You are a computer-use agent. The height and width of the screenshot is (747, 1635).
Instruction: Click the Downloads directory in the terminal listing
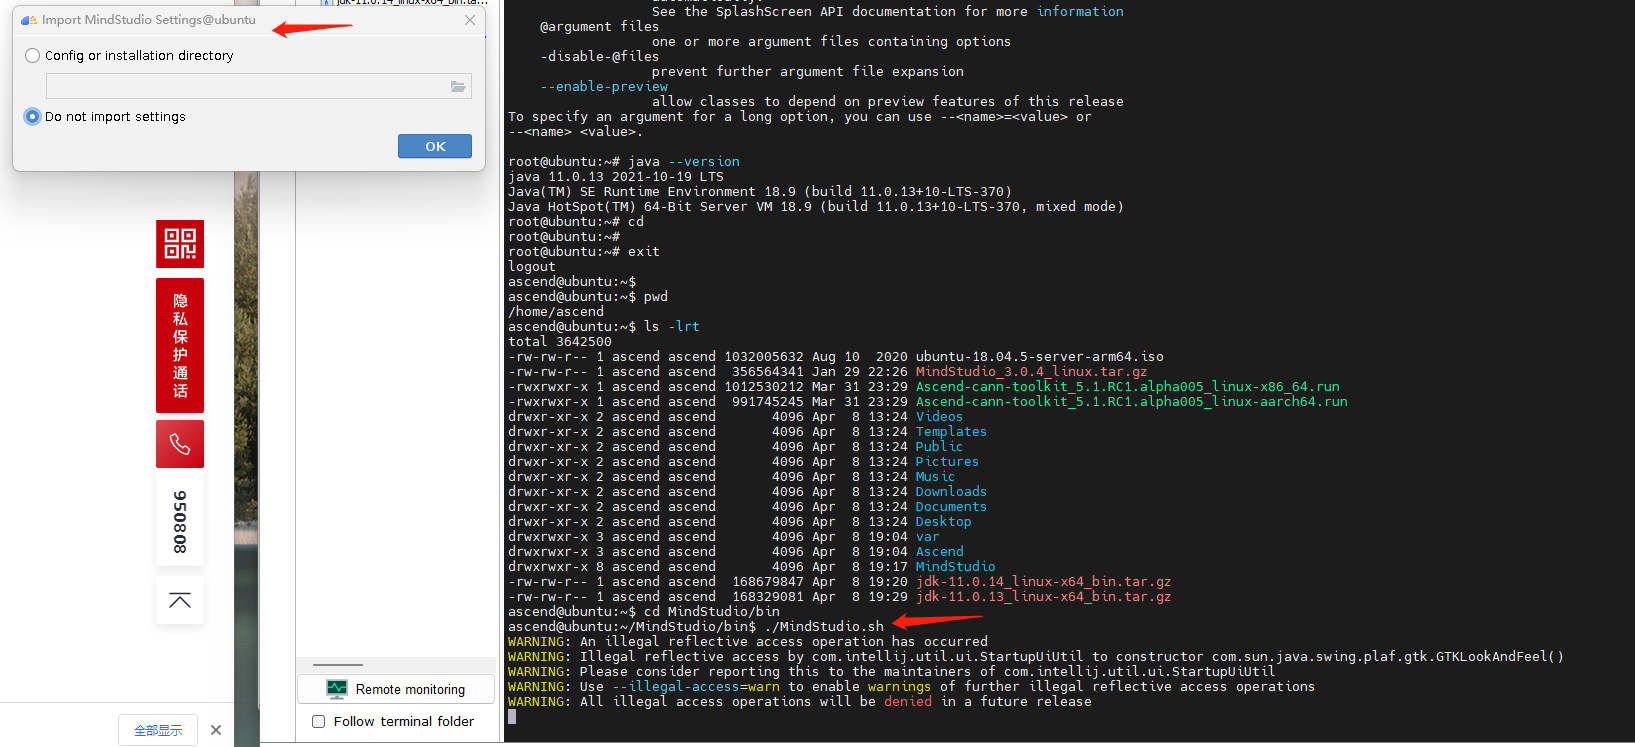952,492
